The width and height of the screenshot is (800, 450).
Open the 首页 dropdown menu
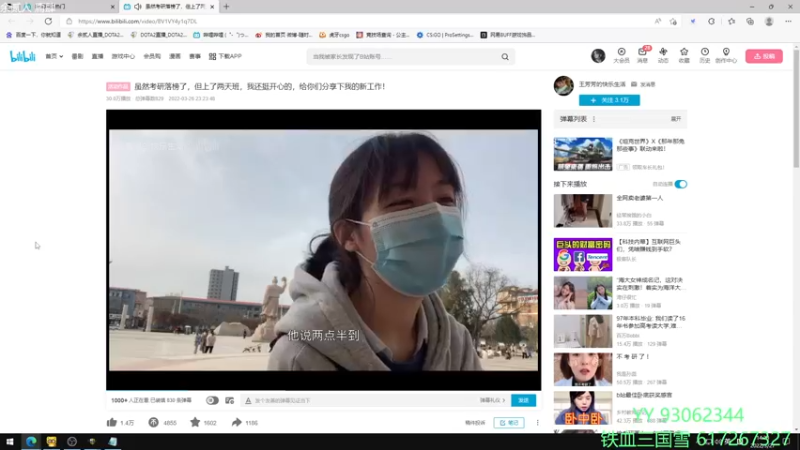(x=54, y=56)
